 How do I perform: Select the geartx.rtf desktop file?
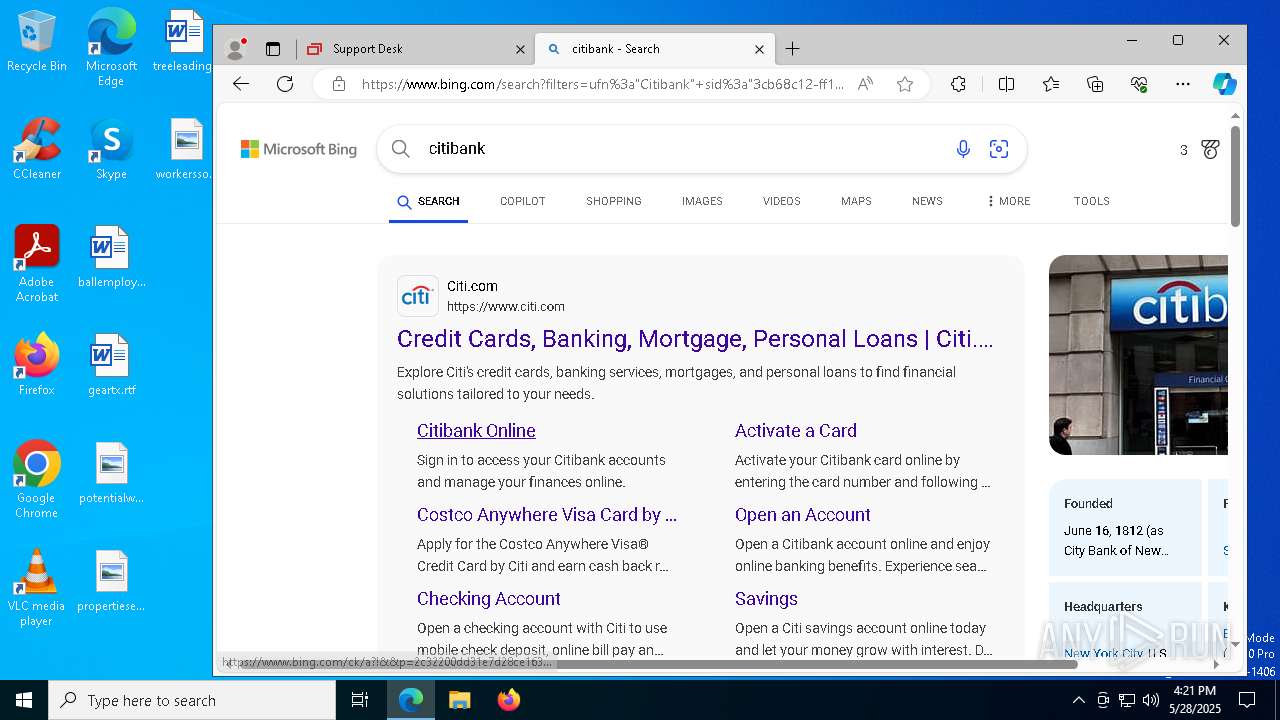click(x=111, y=365)
